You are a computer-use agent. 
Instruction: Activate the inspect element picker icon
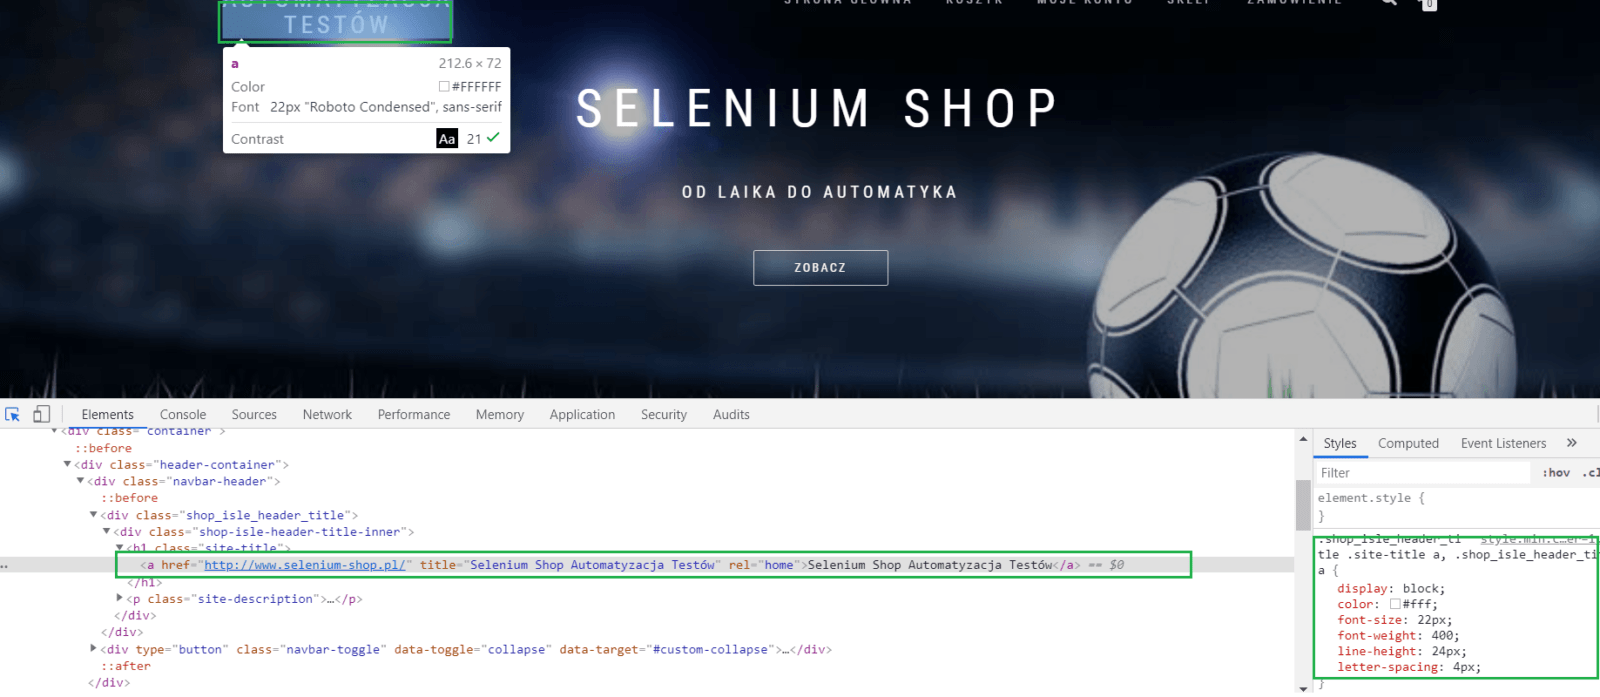(x=13, y=414)
